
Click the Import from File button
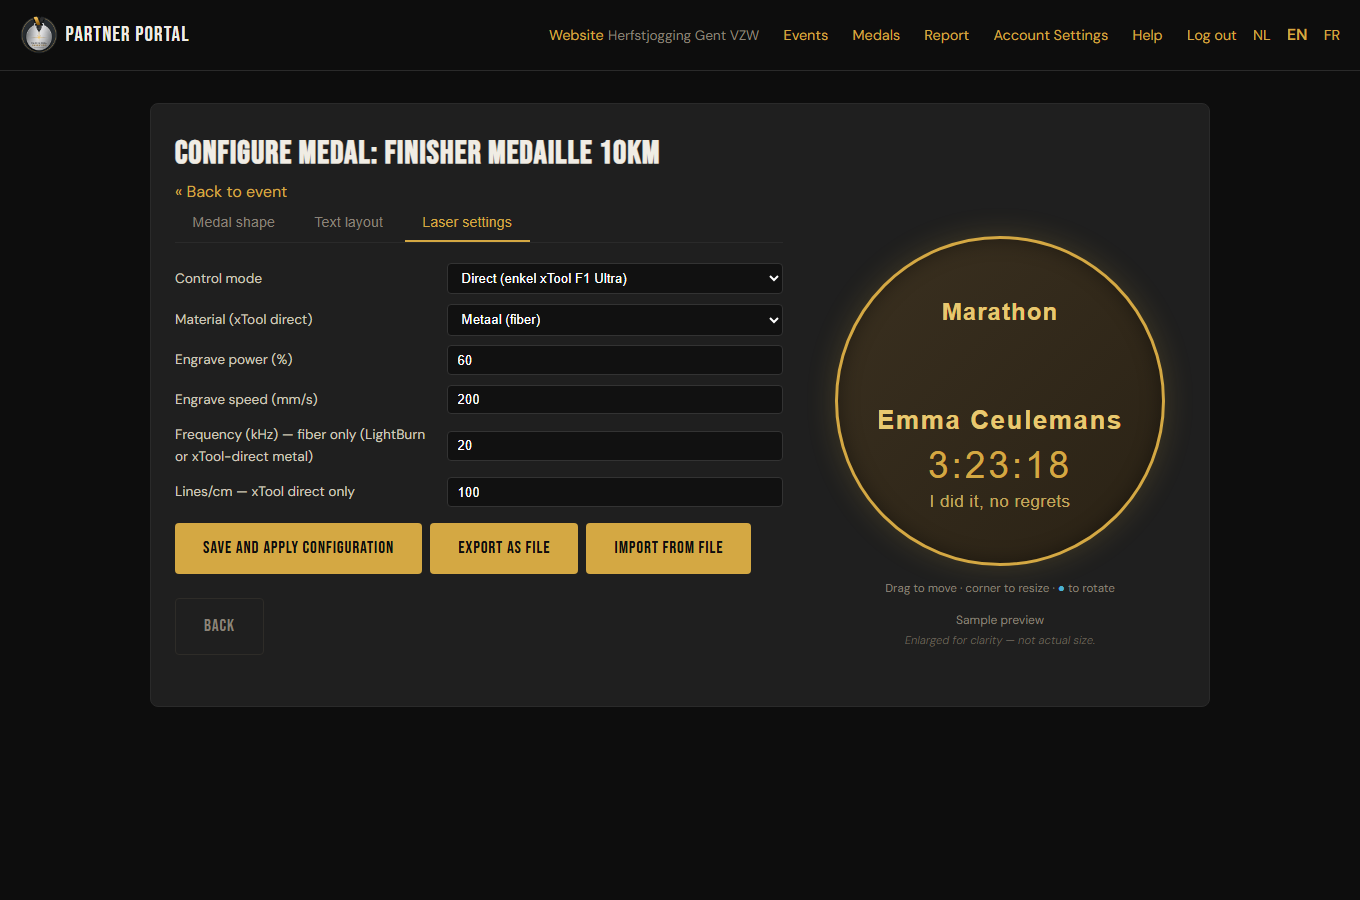tap(668, 548)
